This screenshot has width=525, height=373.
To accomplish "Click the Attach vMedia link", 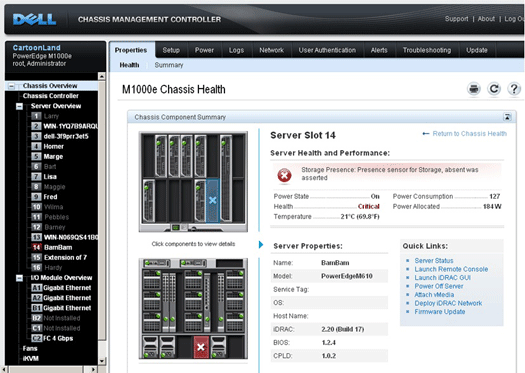I will tap(434, 295).
